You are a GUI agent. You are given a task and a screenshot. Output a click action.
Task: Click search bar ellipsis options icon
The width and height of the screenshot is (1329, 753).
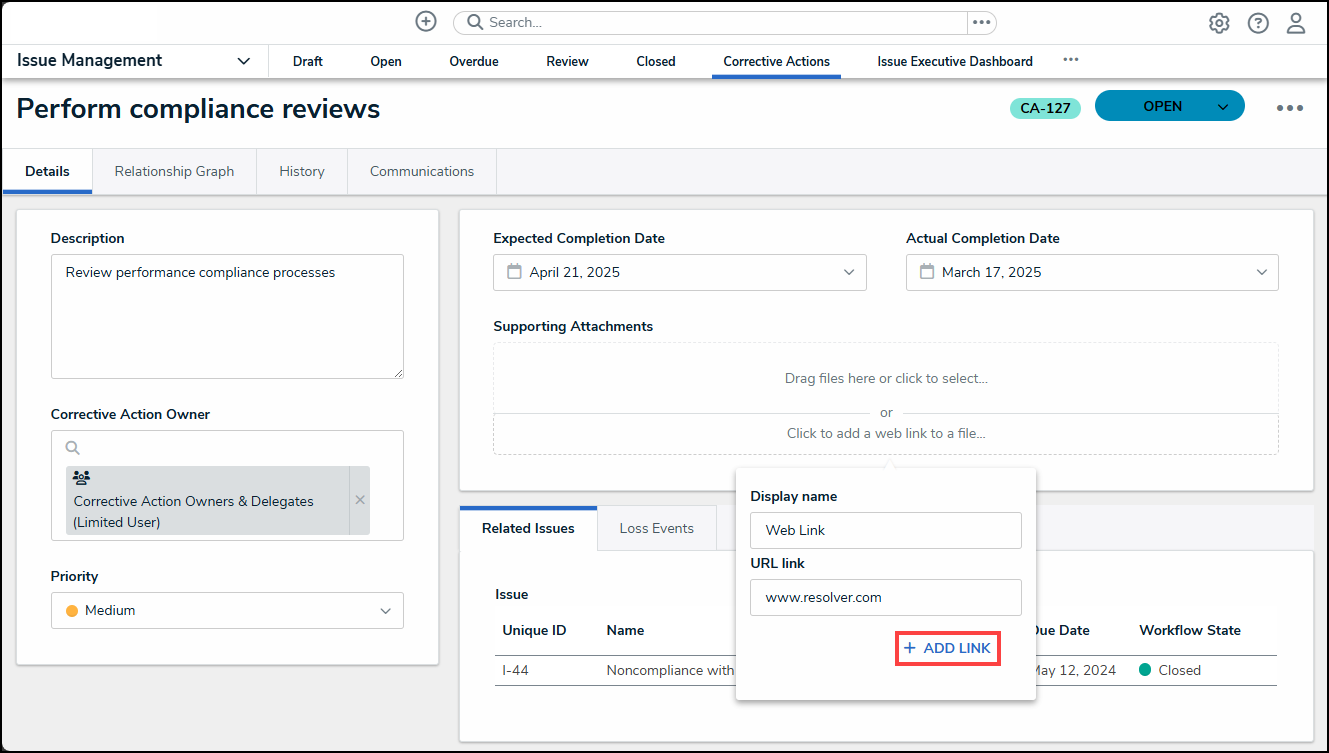tap(981, 22)
